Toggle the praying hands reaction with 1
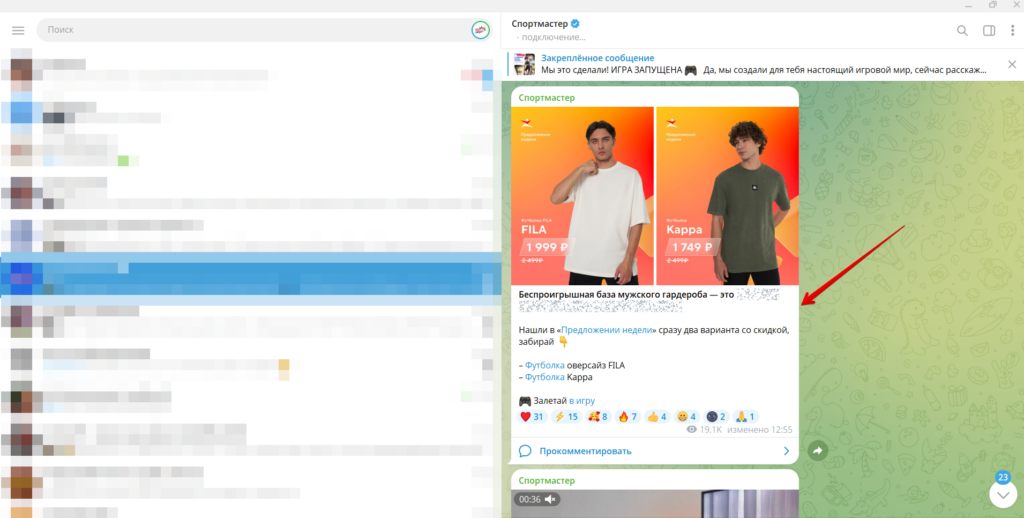The width and height of the screenshot is (1024, 518). [x=745, y=417]
